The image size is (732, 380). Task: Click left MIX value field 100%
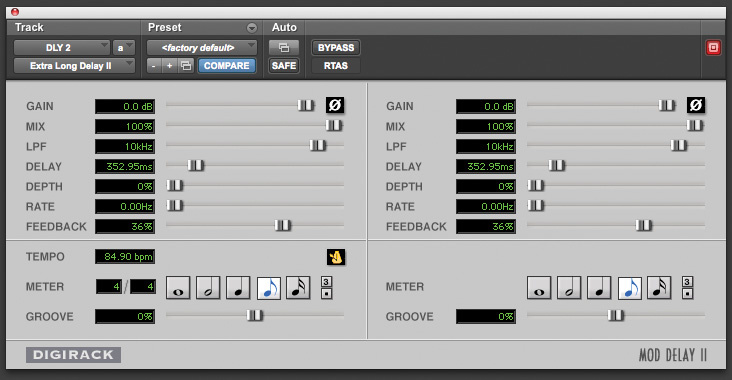click(x=125, y=127)
